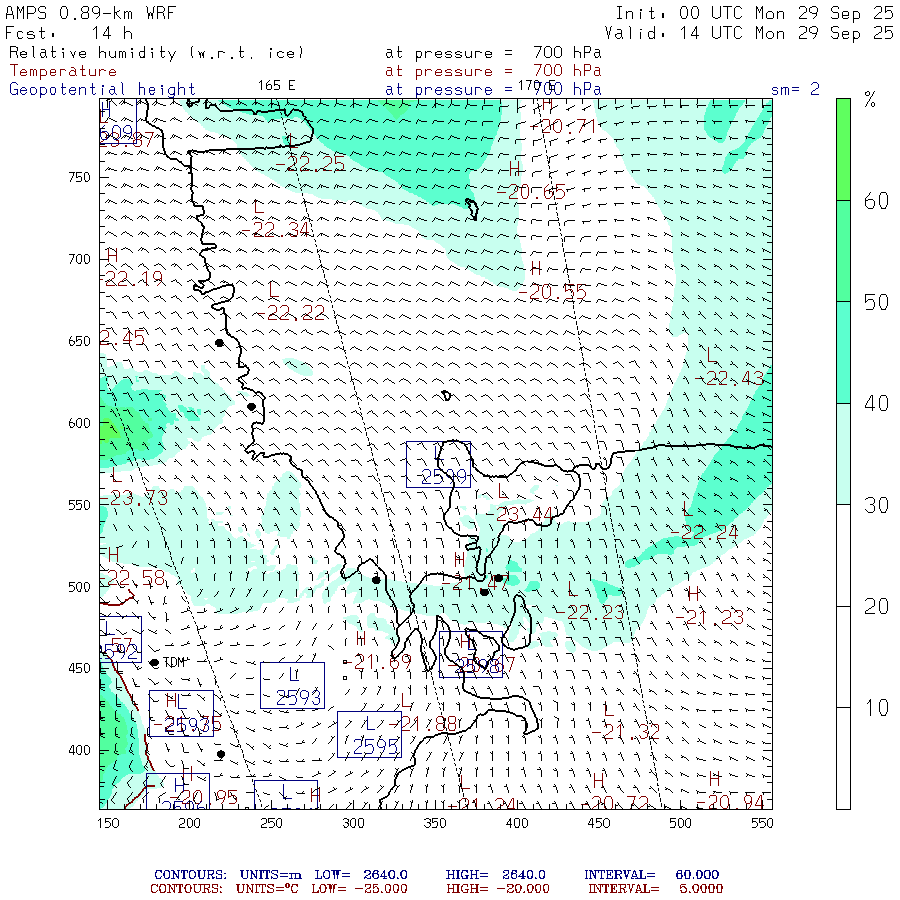Click the -21.69 temperature high value
This screenshot has width=900, height=900.
(379, 662)
